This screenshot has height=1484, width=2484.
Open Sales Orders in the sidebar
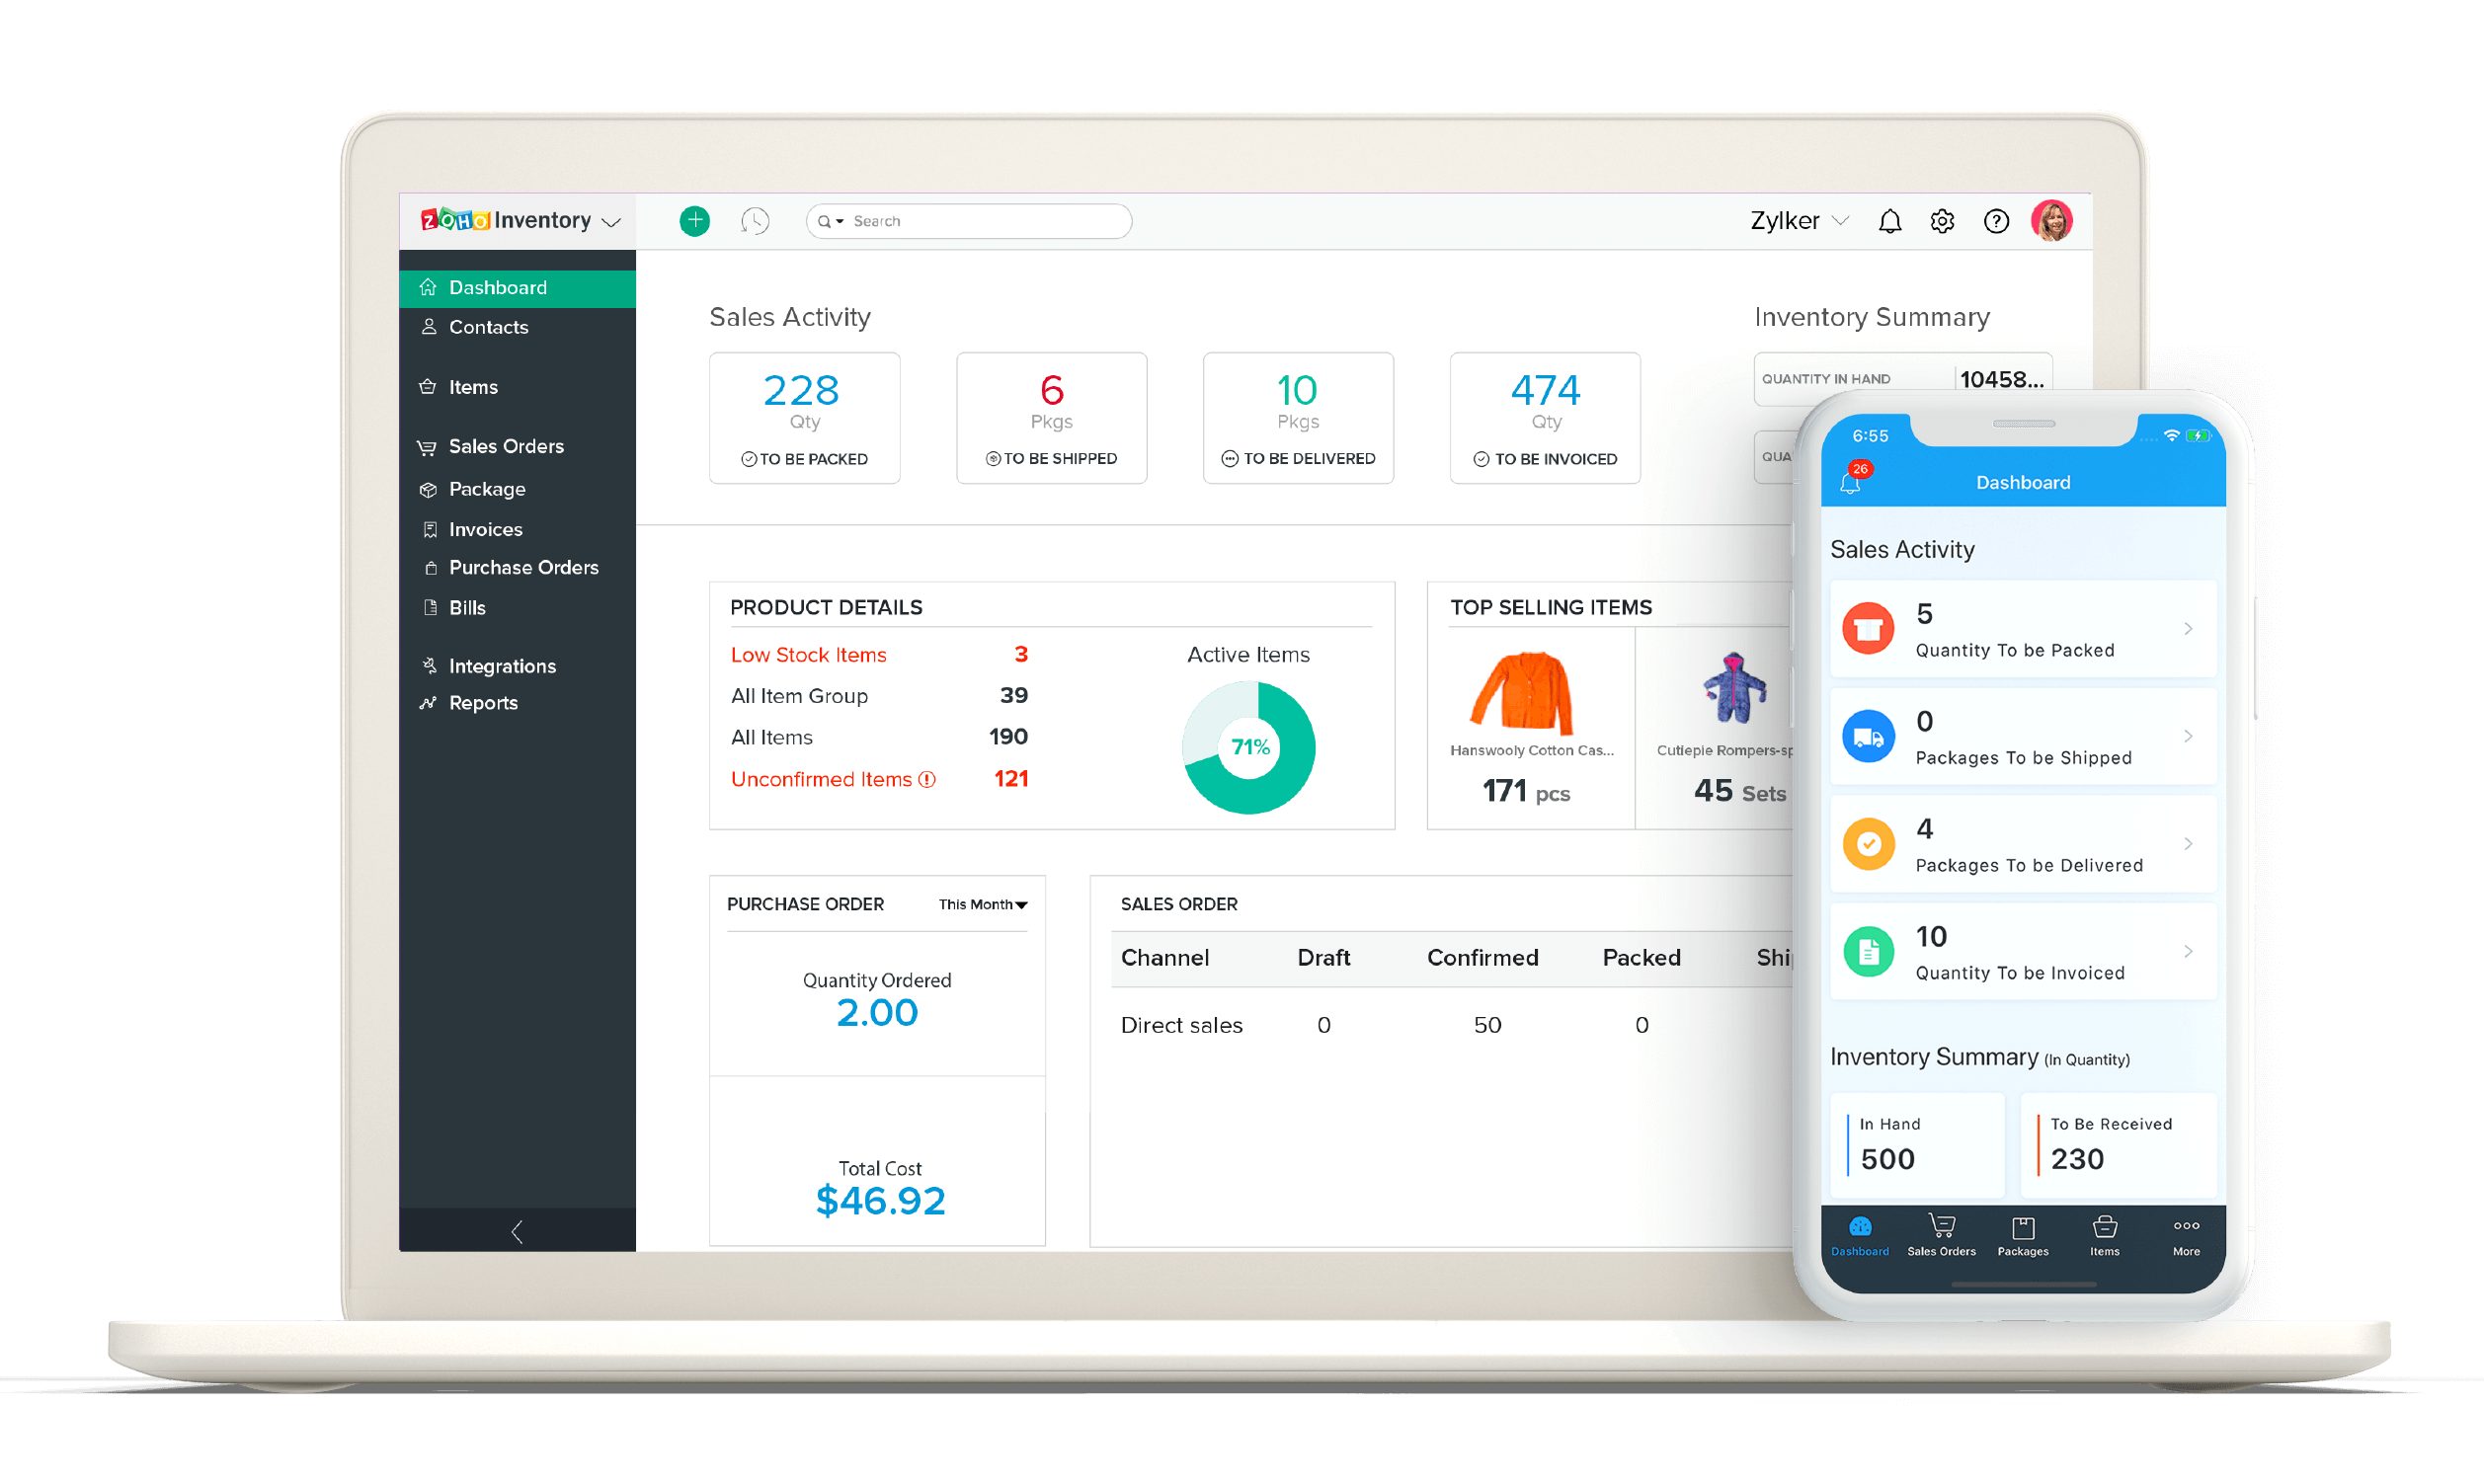coord(505,446)
